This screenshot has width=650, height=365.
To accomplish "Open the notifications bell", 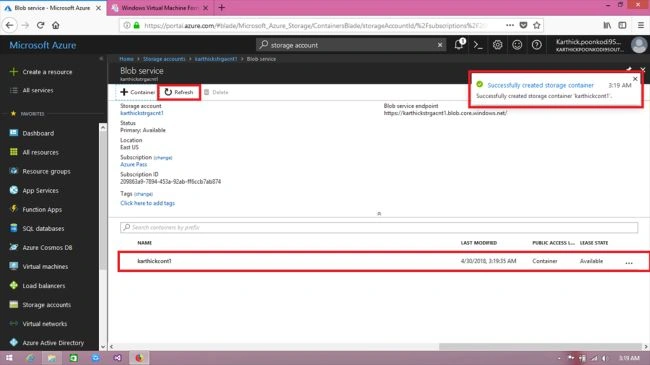I will (x=458, y=45).
